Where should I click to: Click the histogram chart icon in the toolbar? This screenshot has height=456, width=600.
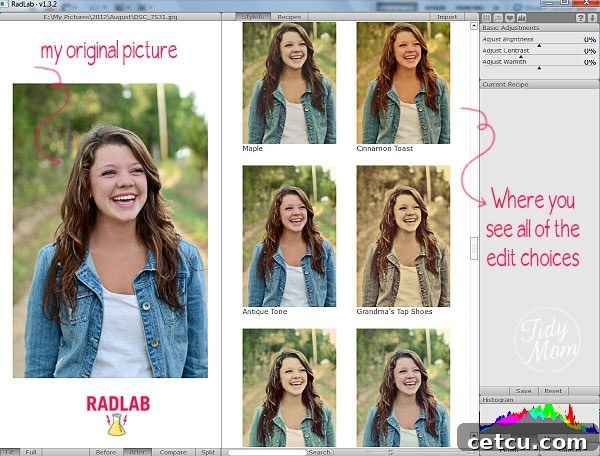point(521,18)
